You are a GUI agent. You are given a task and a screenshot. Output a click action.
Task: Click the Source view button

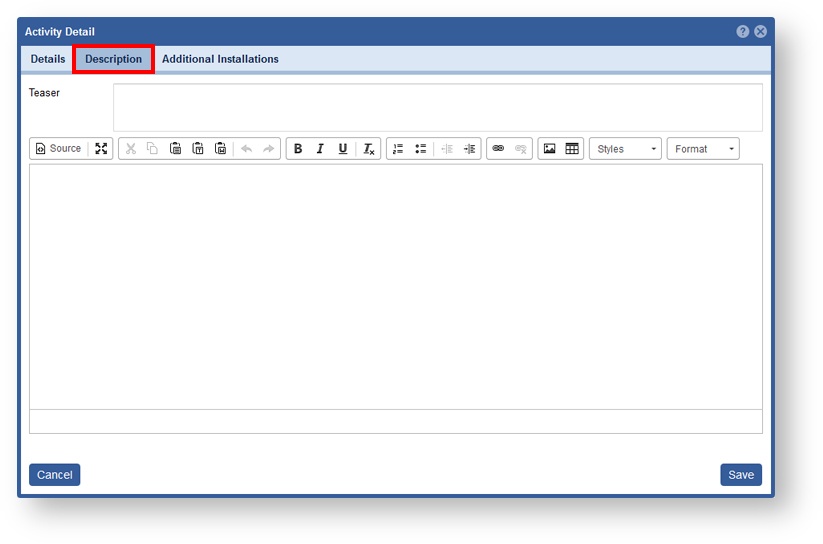click(x=58, y=149)
